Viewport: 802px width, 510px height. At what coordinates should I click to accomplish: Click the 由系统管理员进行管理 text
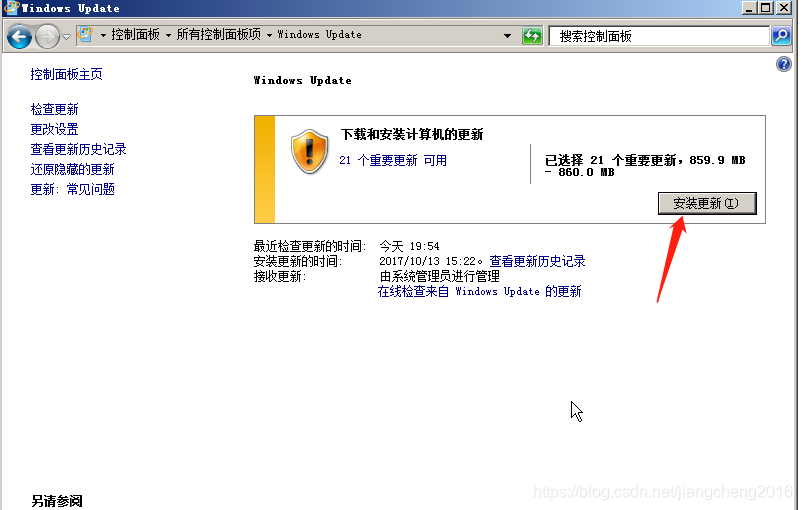tap(439, 276)
